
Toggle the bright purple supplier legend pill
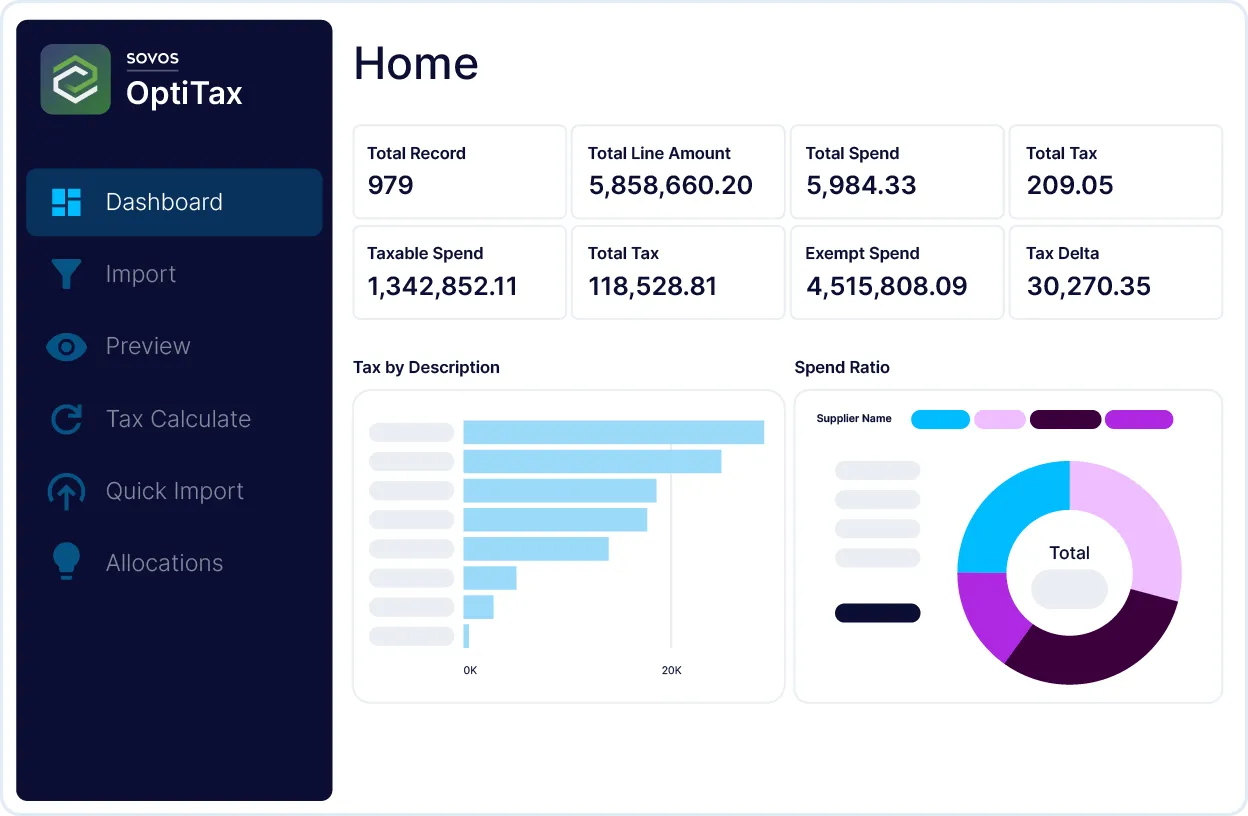pos(1138,419)
